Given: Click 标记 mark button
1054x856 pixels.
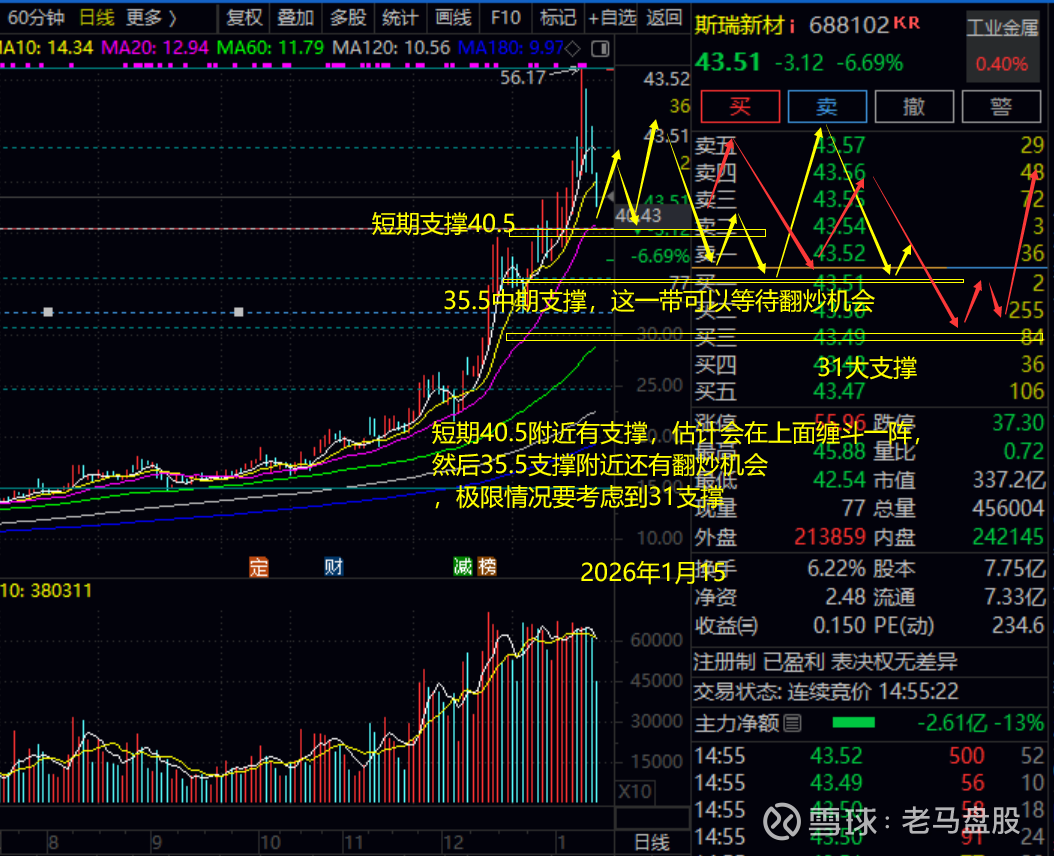Looking at the screenshot, I should click(x=558, y=17).
